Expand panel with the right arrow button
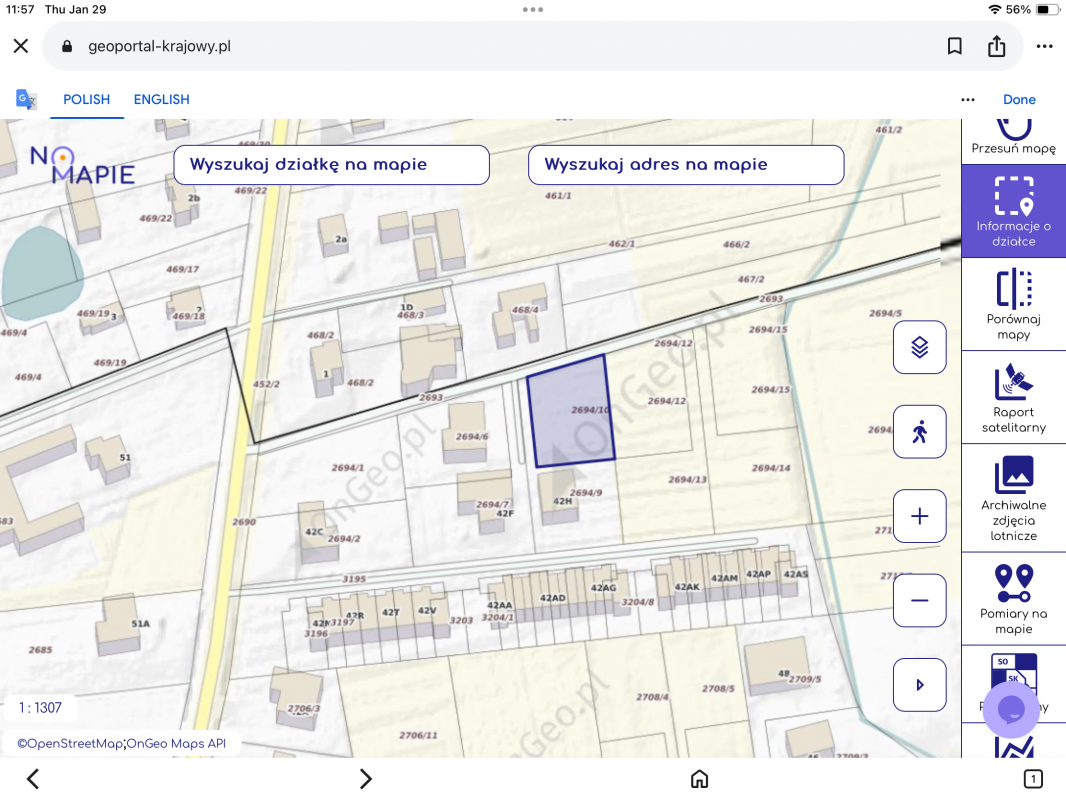This screenshot has height=800, width=1066. (x=919, y=685)
